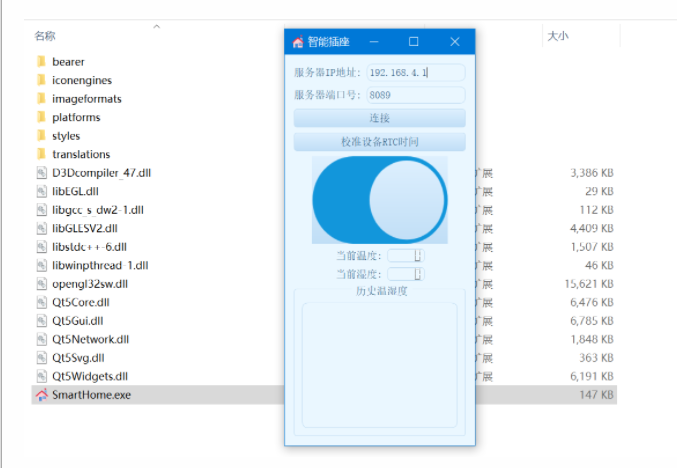This screenshot has width=677, height=468.
Task: Click the 3,386 KB size value
Action: click(592, 173)
